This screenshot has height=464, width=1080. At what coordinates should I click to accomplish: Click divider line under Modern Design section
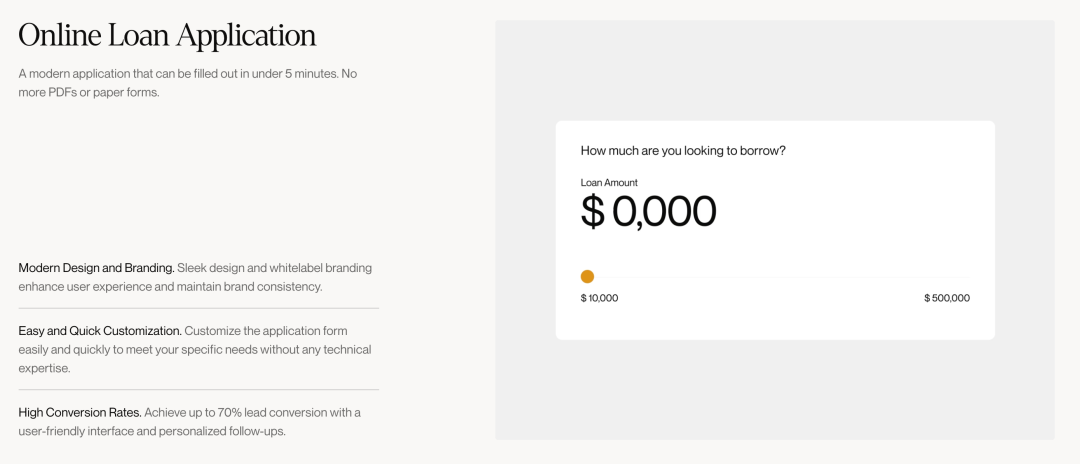(198, 308)
